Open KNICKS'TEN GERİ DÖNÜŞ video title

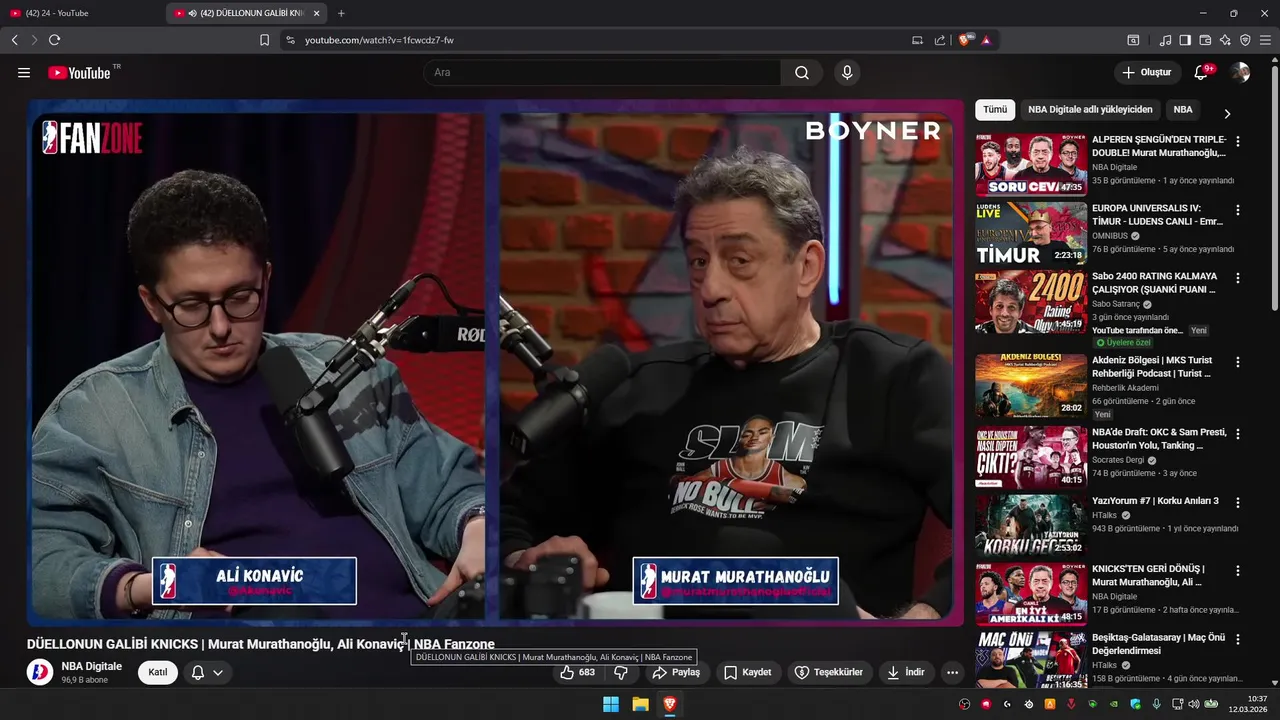1148,575
